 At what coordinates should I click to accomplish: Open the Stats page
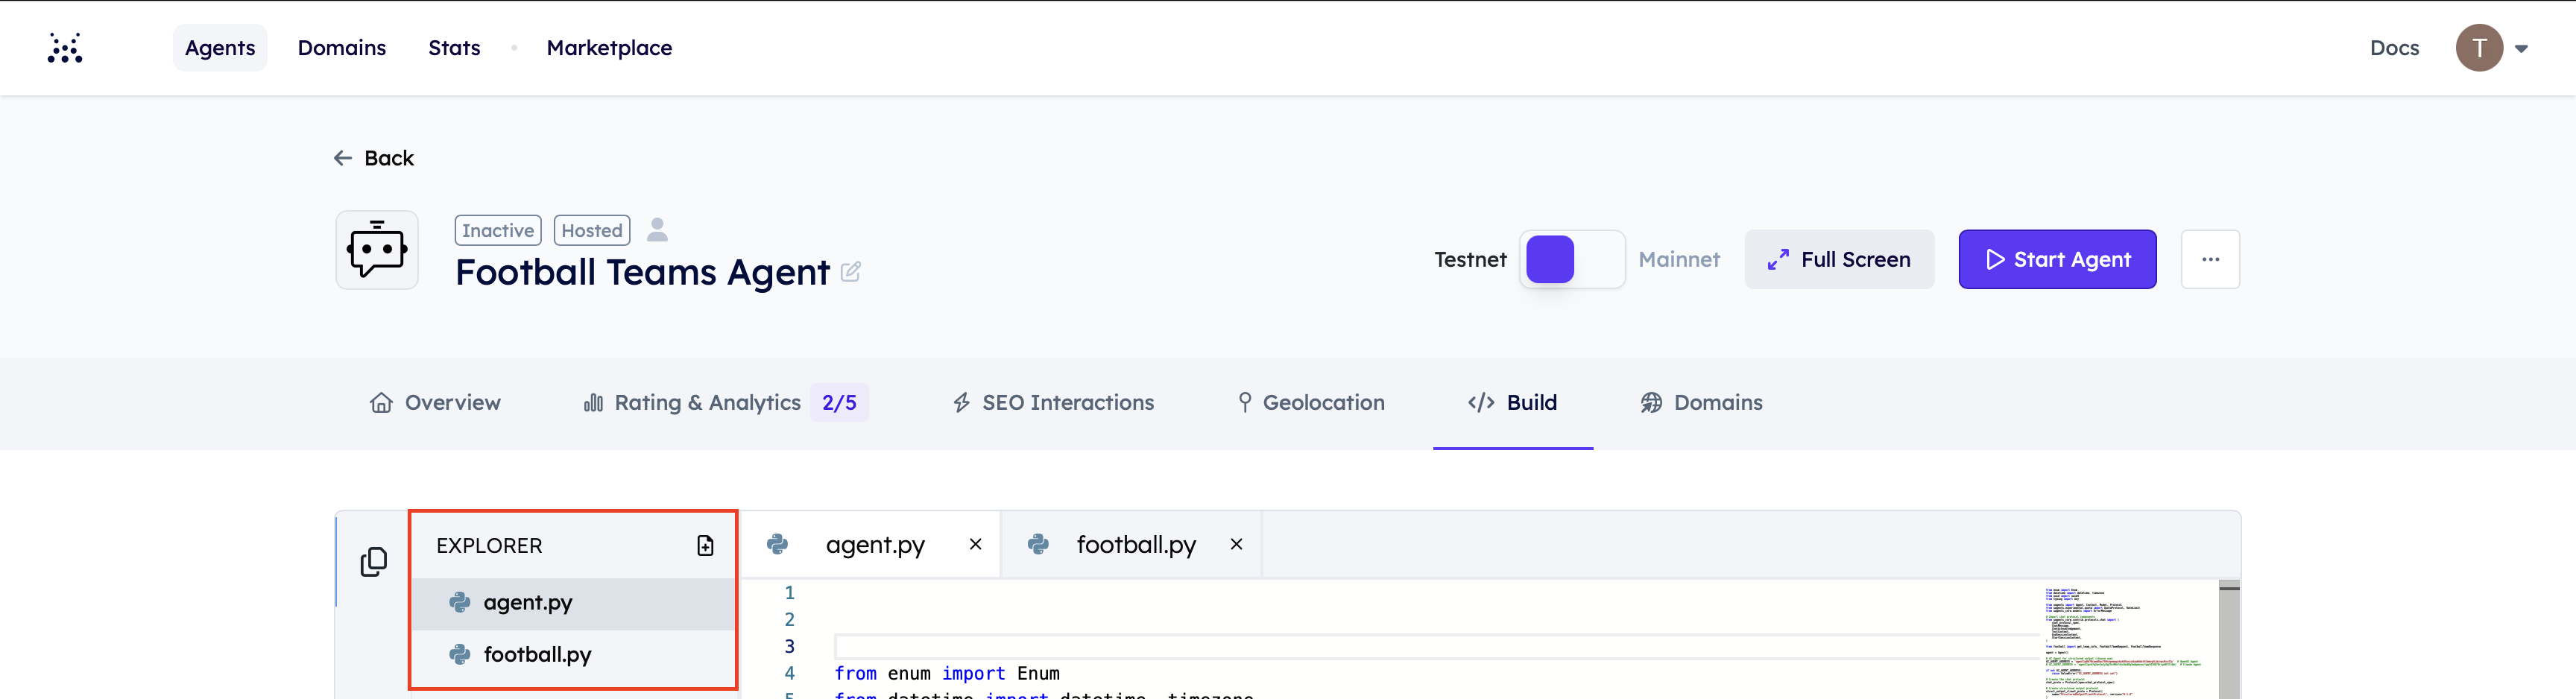[x=454, y=48]
